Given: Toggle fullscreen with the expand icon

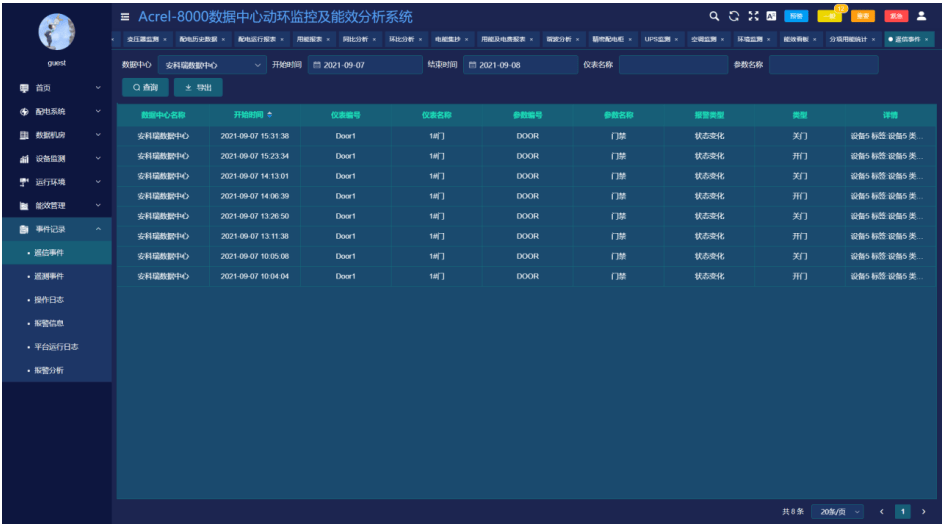Looking at the screenshot, I should [x=752, y=17].
